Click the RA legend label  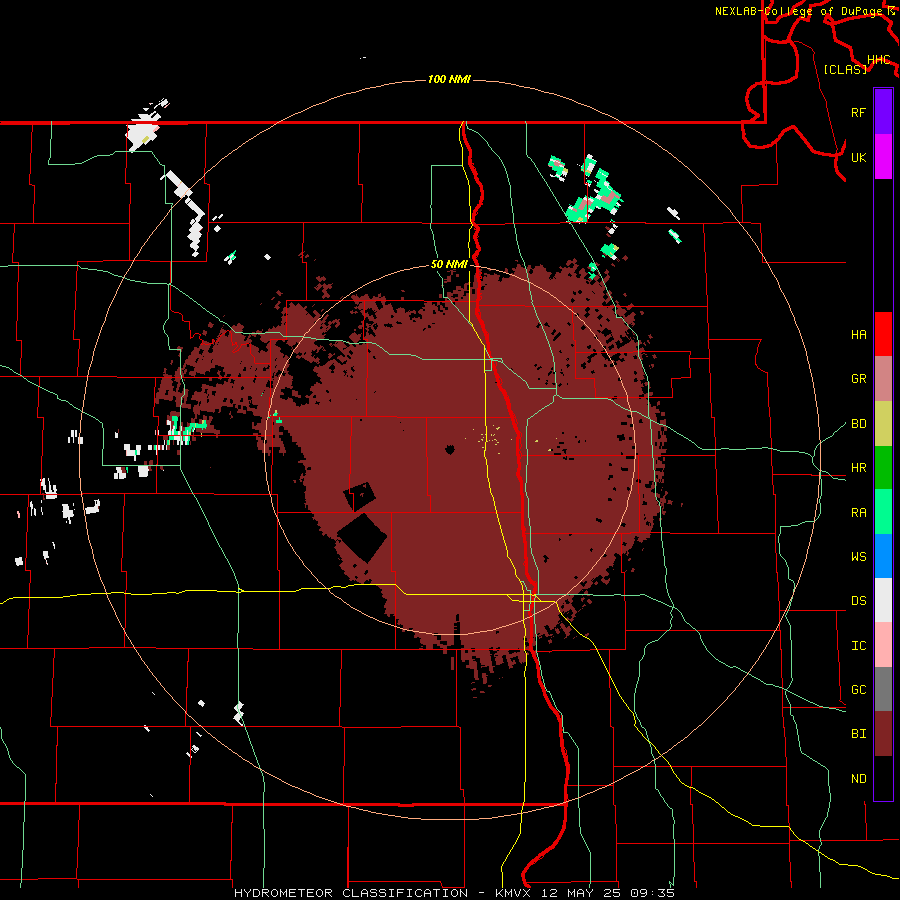click(x=858, y=513)
